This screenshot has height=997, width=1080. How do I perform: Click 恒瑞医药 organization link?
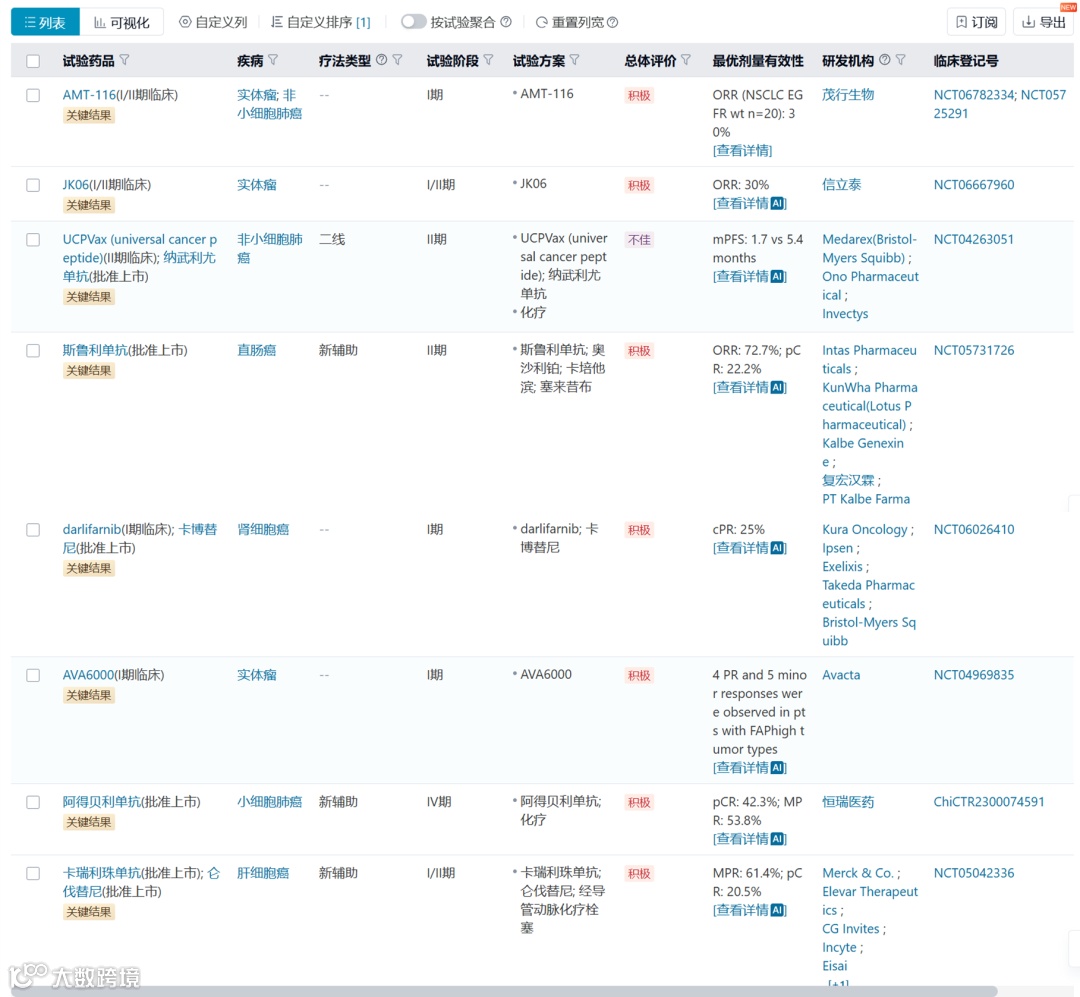pos(848,802)
